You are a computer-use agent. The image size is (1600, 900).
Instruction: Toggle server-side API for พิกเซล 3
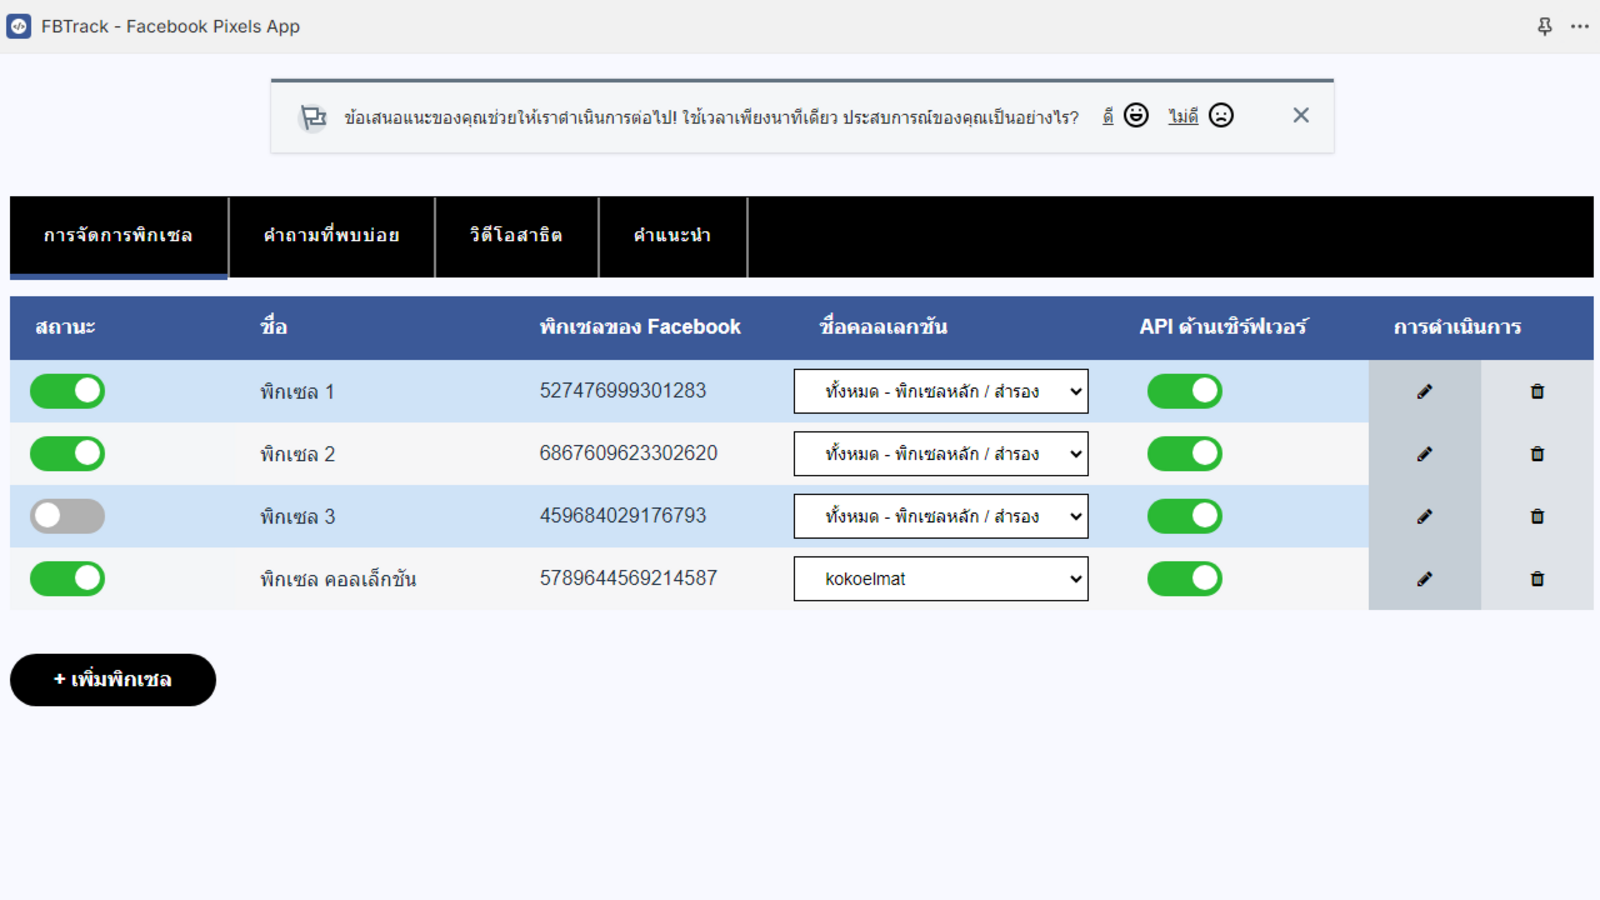[1184, 516]
